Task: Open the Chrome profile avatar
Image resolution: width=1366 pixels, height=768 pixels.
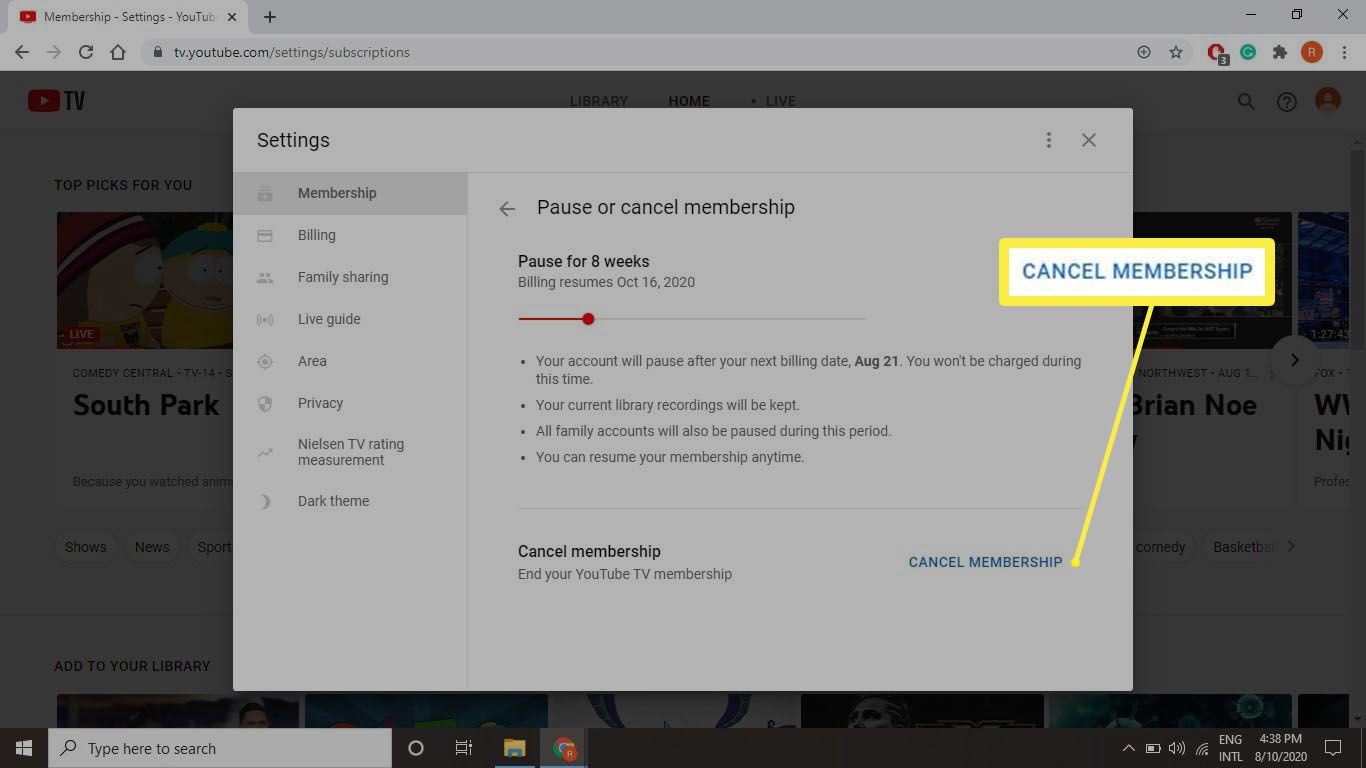Action: coord(1311,52)
